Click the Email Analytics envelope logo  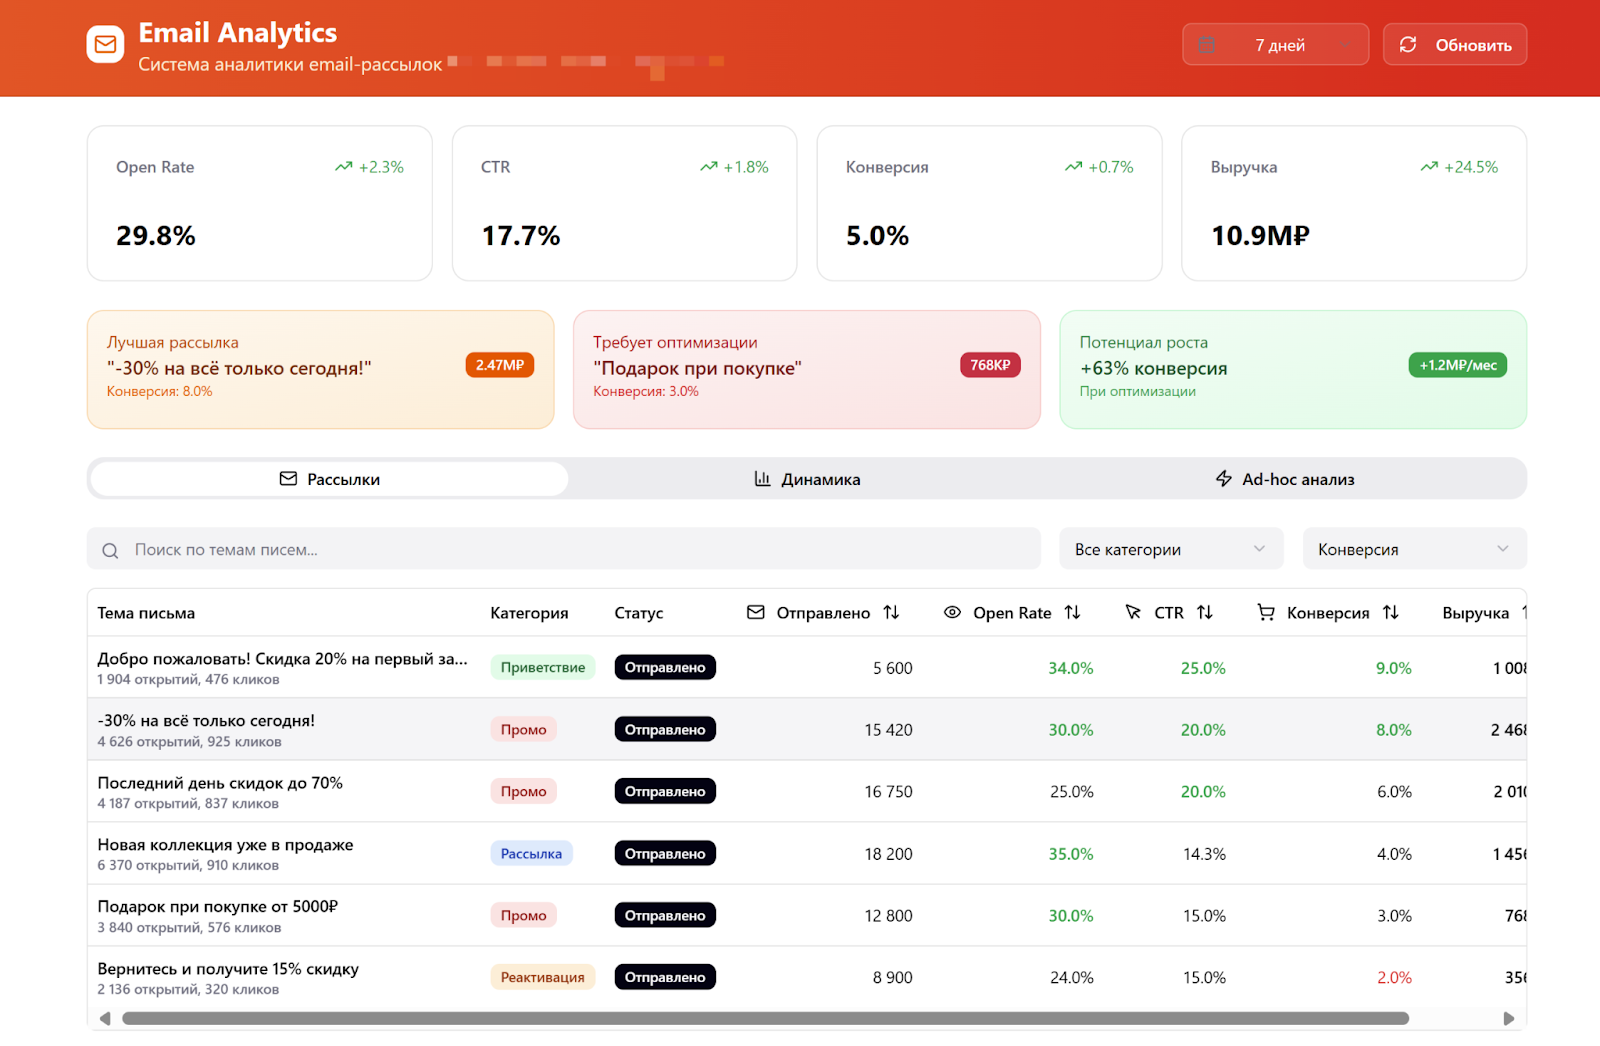105,44
